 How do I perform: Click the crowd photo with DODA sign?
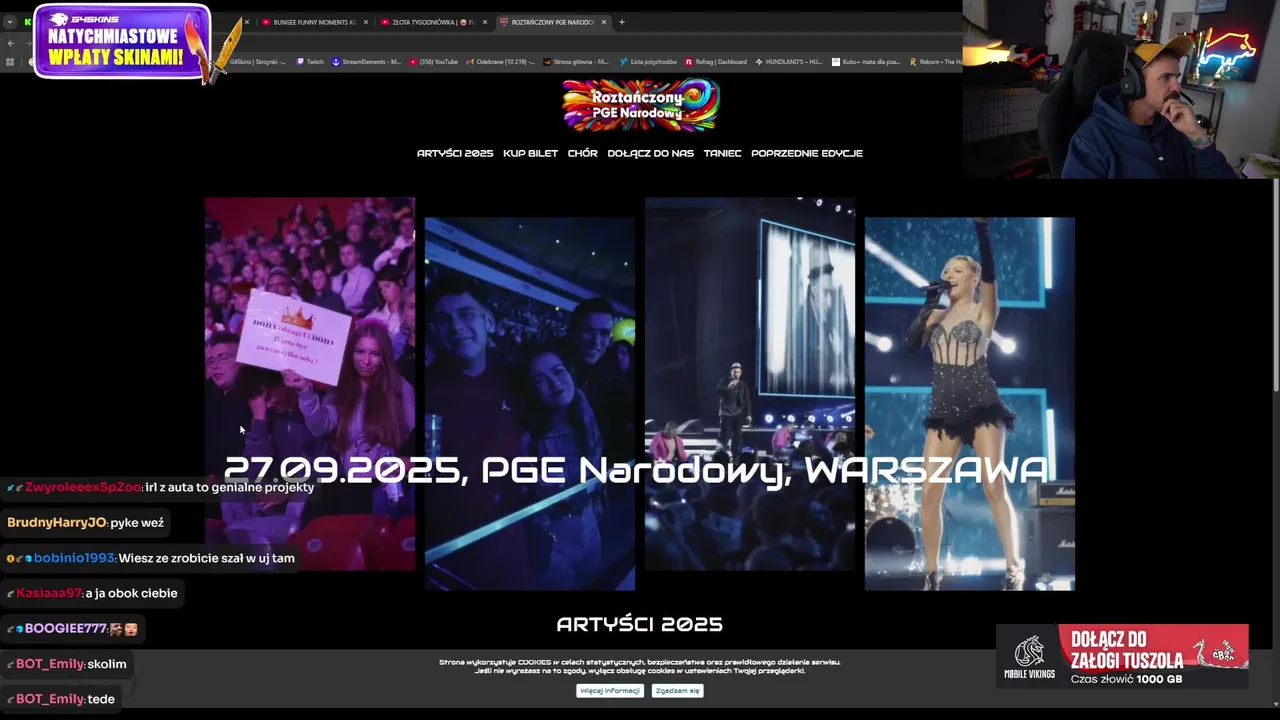click(310, 384)
